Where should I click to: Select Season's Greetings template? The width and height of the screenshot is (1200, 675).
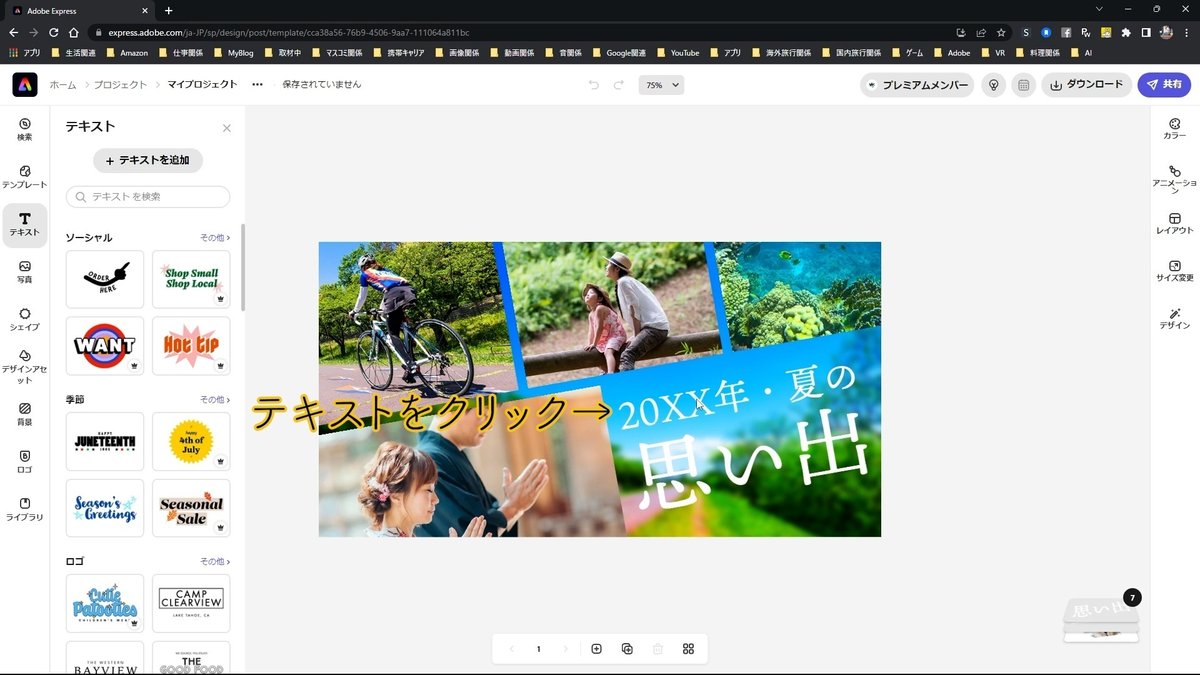105,508
